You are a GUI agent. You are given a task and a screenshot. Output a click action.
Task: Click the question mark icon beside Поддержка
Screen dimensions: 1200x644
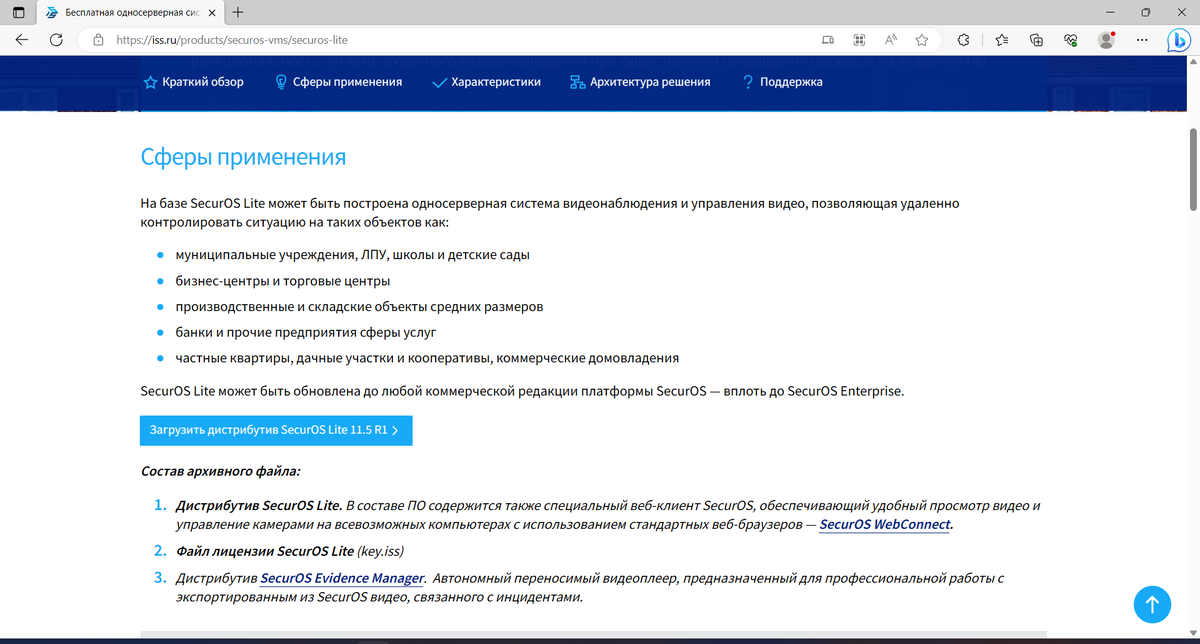pyautogui.click(x=747, y=82)
